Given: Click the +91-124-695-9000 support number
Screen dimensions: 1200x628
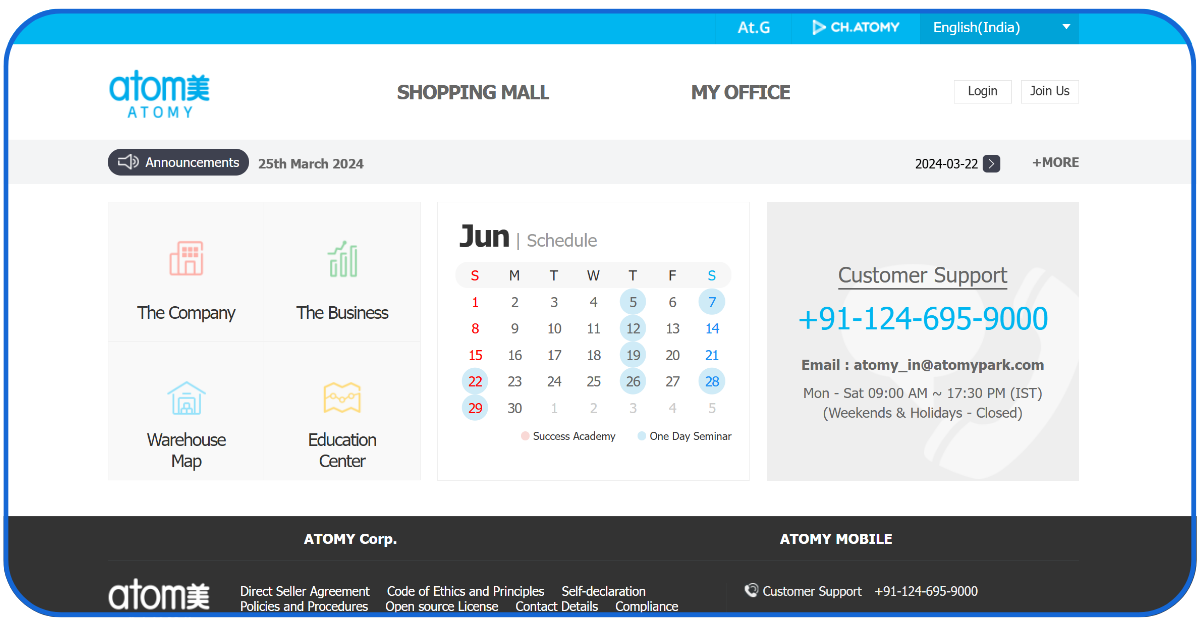Looking at the screenshot, I should click(x=923, y=319).
